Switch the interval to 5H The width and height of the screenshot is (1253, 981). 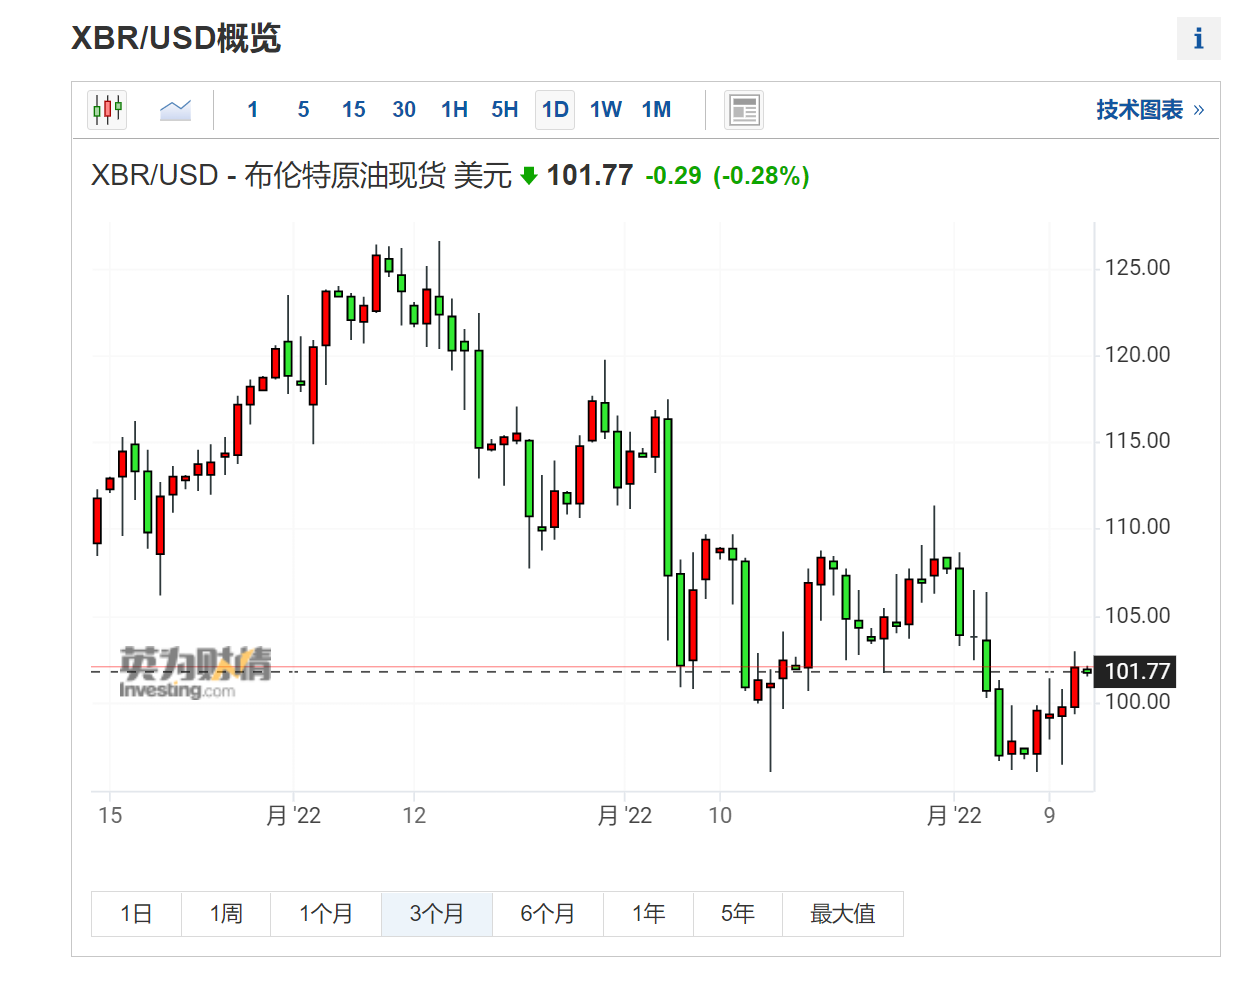click(505, 110)
